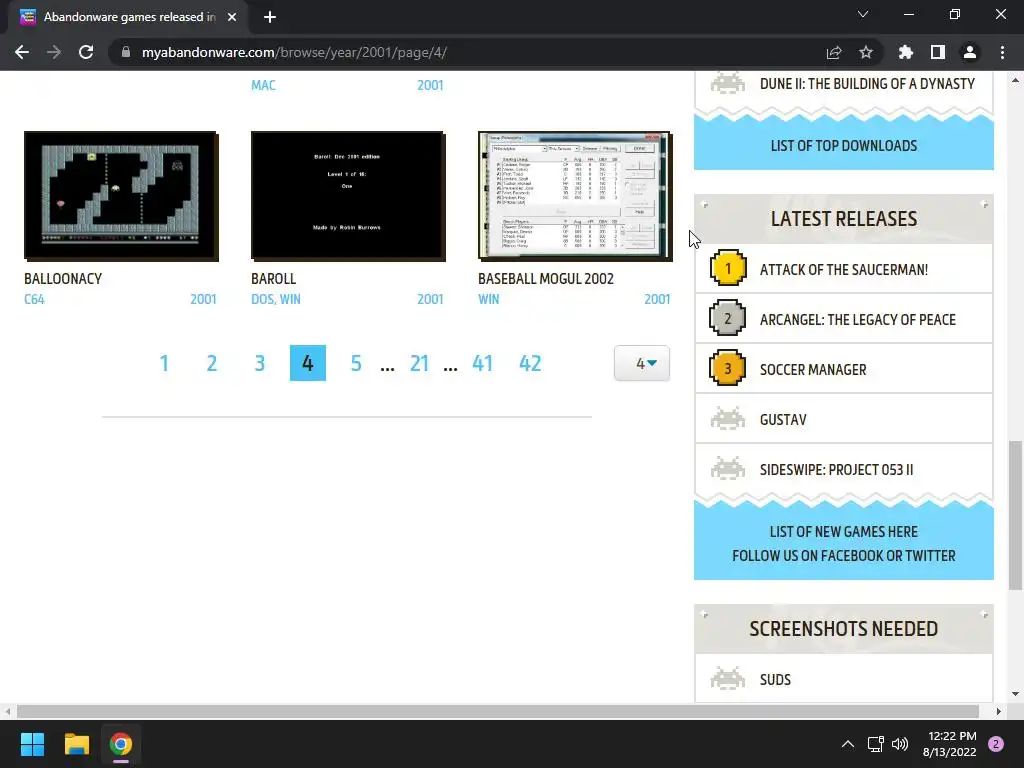Open the Extensions puzzle icon
This screenshot has height=768, width=1024.
(906, 52)
